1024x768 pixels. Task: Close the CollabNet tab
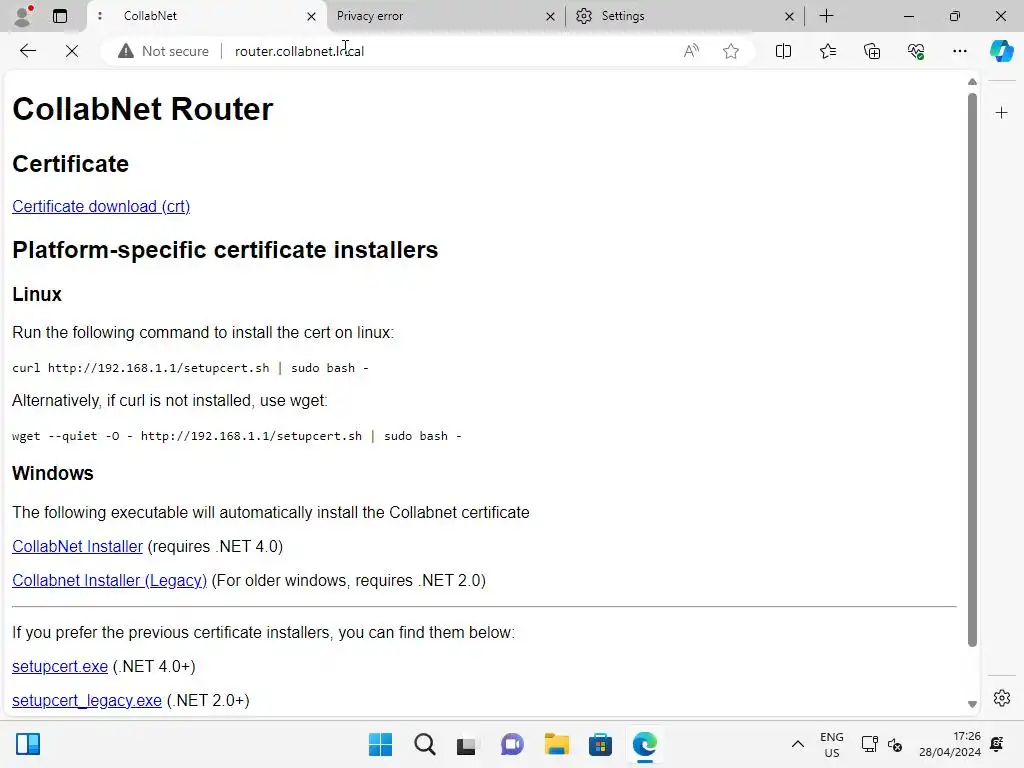pyautogui.click(x=312, y=16)
